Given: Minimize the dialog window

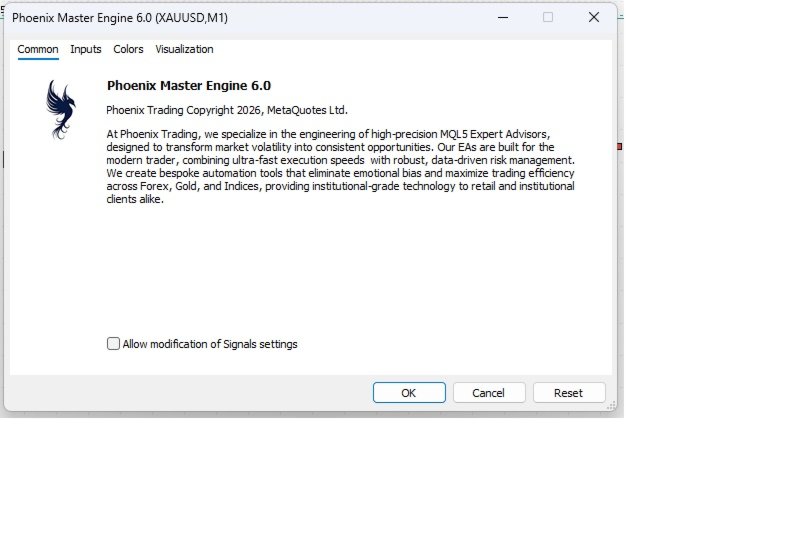Looking at the screenshot, I should [x=503, y=18].
